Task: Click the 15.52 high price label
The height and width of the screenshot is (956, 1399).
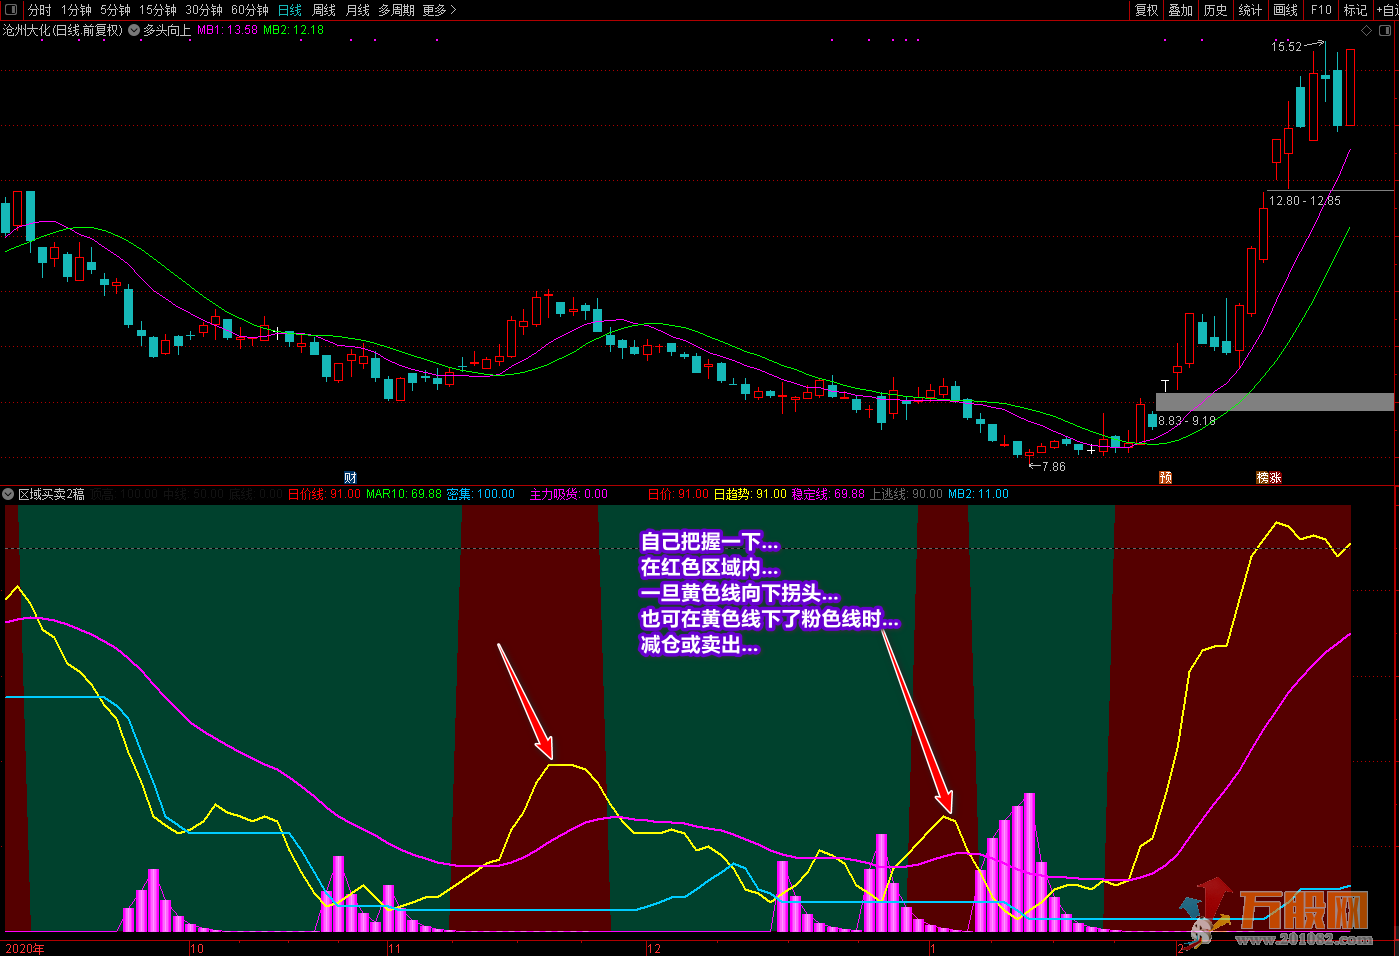Action: click(x=1287, y=47)
